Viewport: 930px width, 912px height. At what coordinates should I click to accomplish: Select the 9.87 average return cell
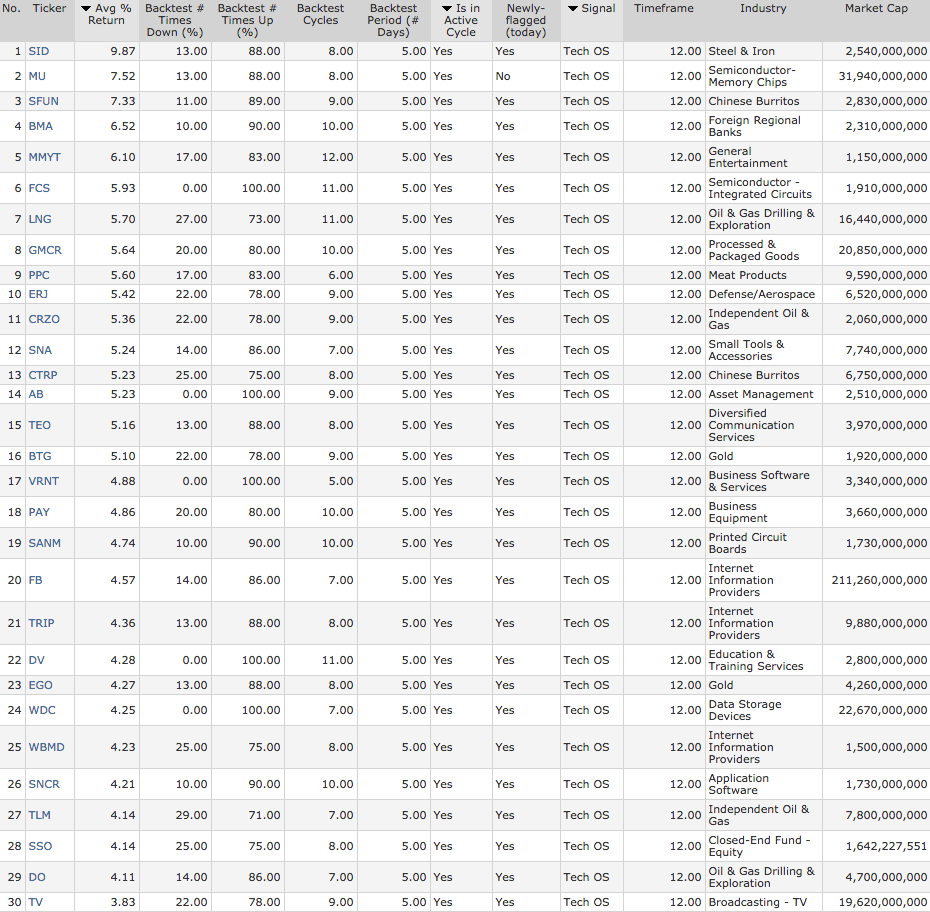pyautogui.click(x=107, y=51)
